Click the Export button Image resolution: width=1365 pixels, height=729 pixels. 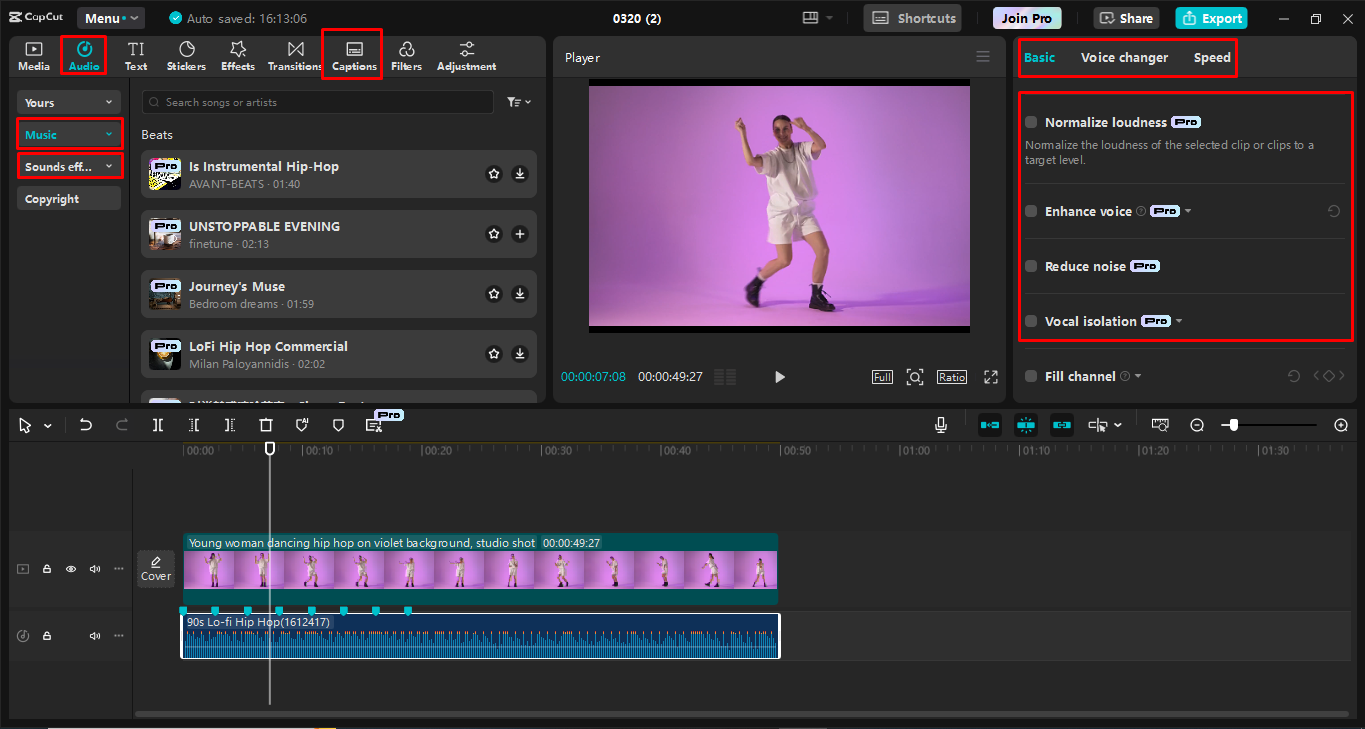click(x=1211, y=18)
